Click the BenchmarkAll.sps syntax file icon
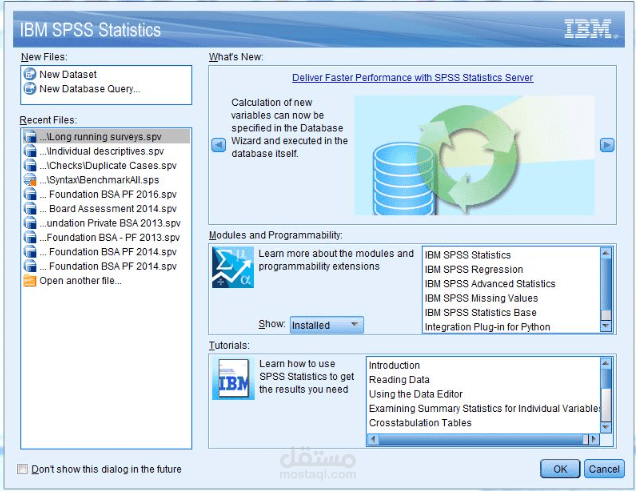Viewport: 636px width, 491px height. [30, 180]
